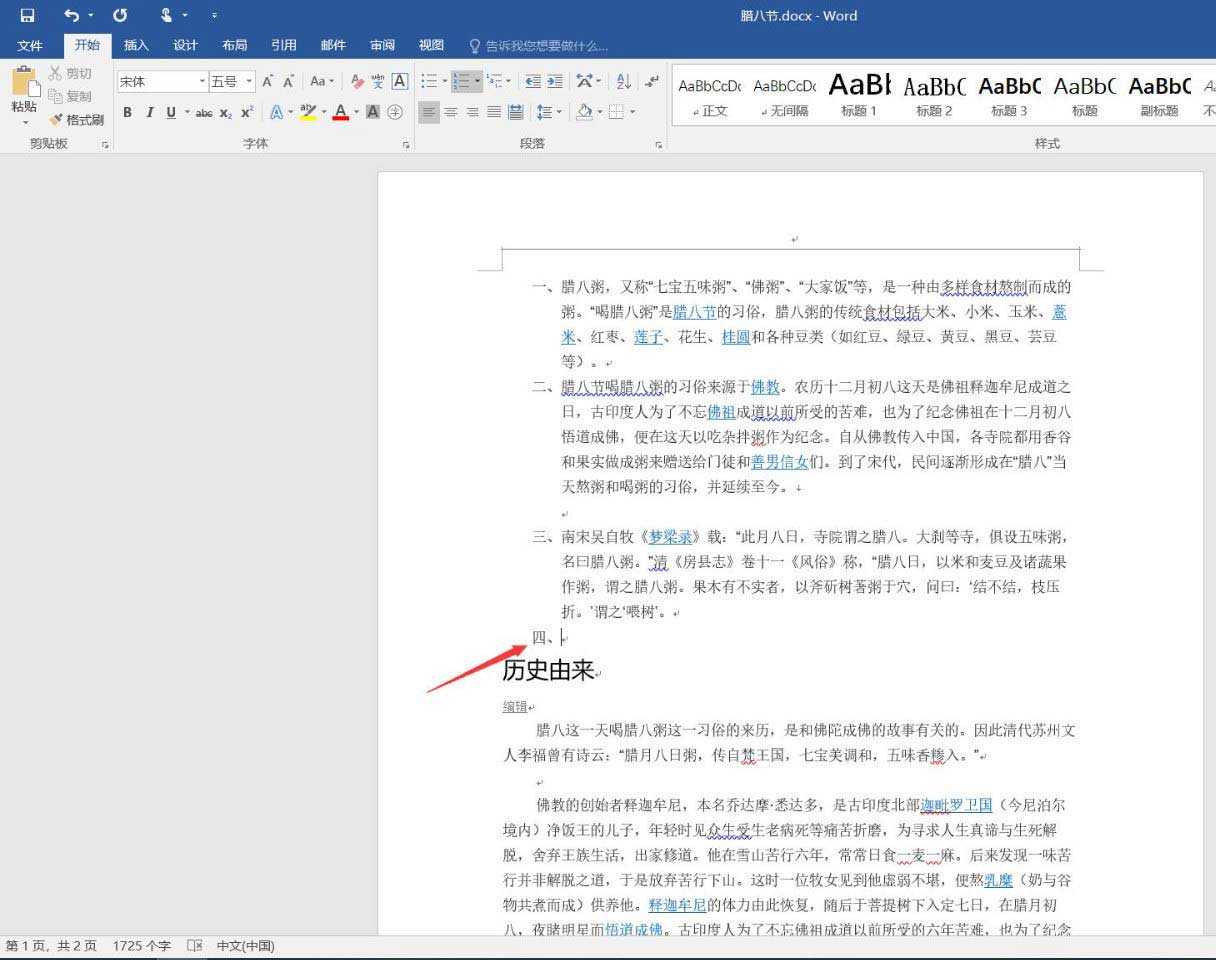Toggle the show/hide paragraph marks button
The width and height of the screenshot is (1216, 960).
654,81
